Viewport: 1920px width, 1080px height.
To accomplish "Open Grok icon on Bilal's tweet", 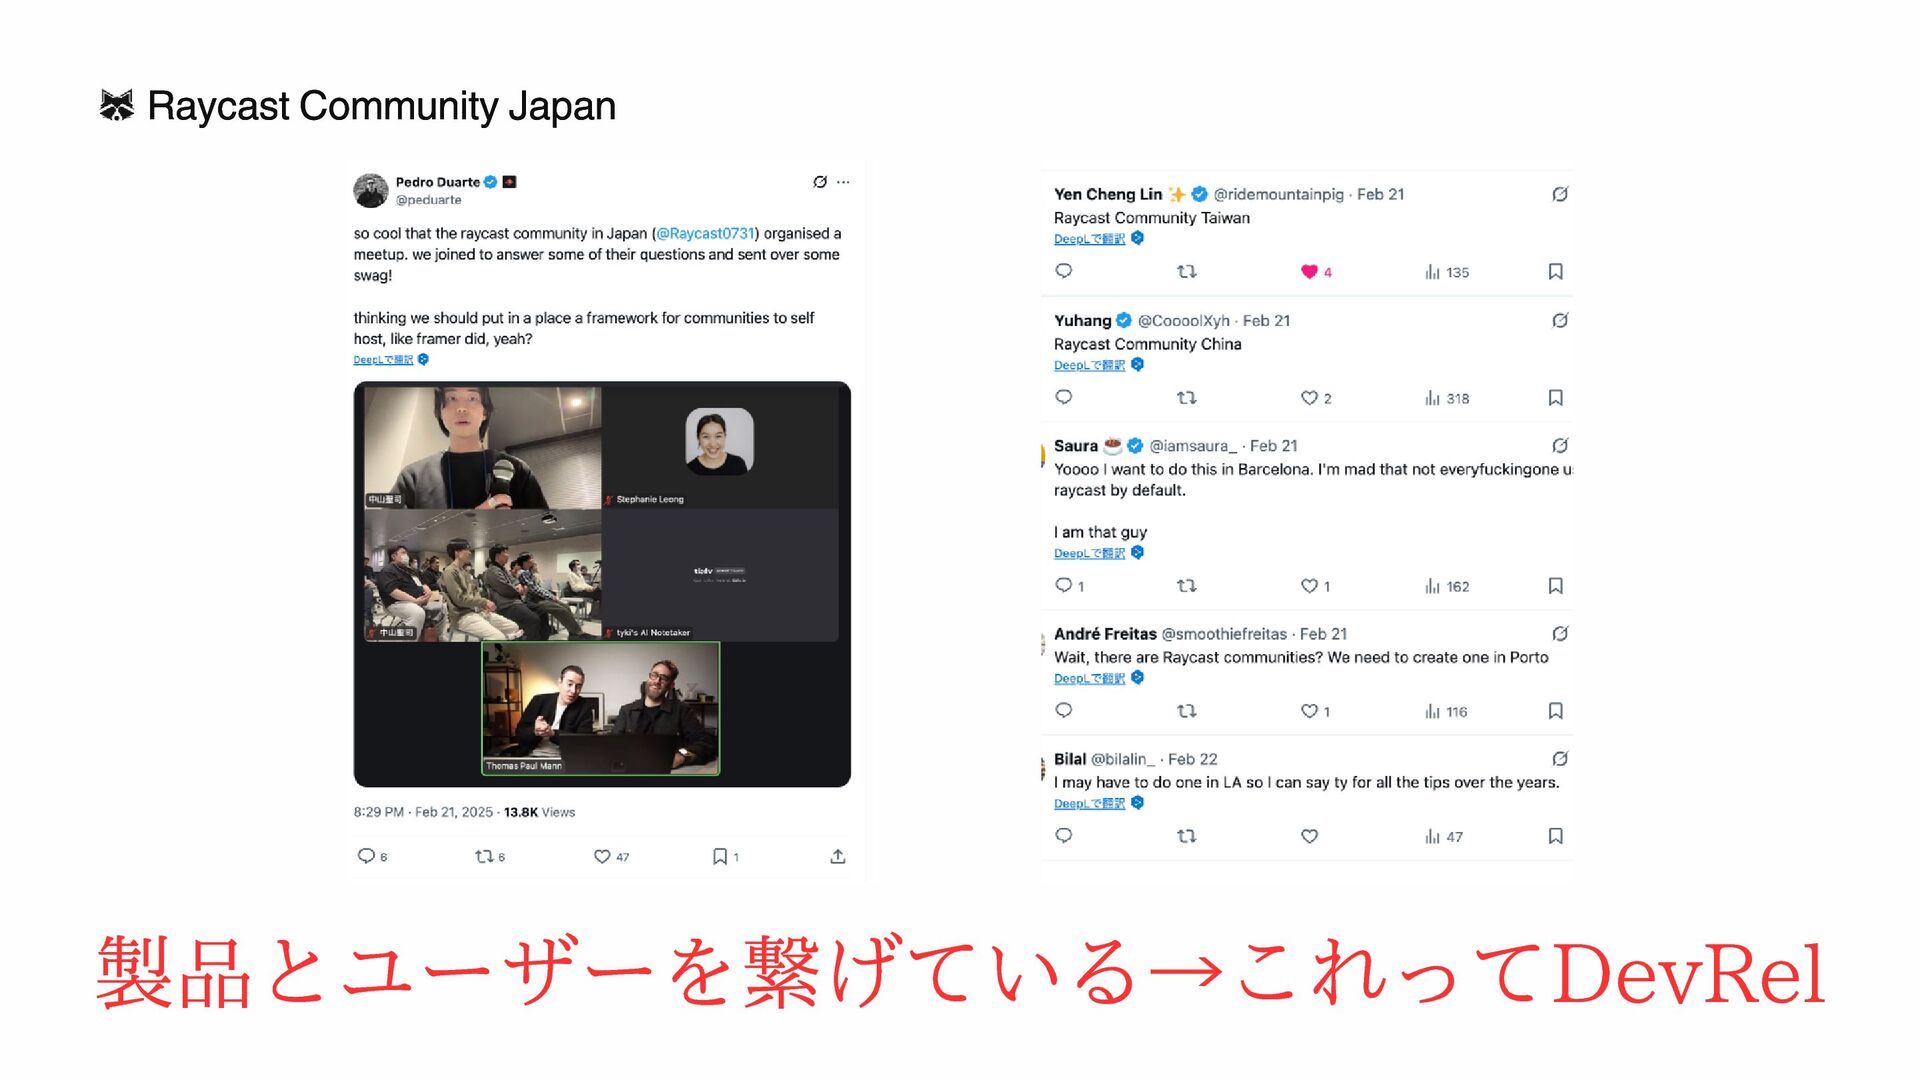I will pyautogui.click(x=1560, y=759).
